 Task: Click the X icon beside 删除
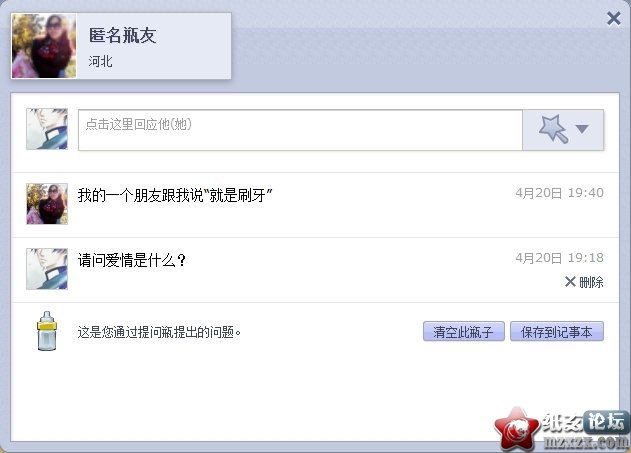click(570, 282)
